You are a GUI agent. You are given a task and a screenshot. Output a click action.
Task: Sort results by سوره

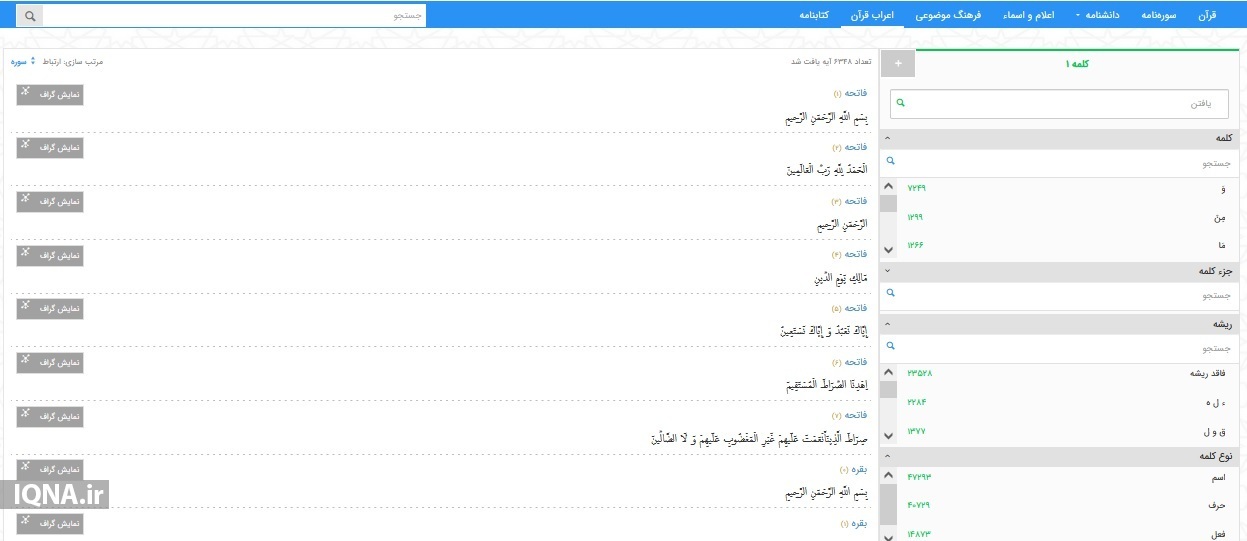coord(22,62)
